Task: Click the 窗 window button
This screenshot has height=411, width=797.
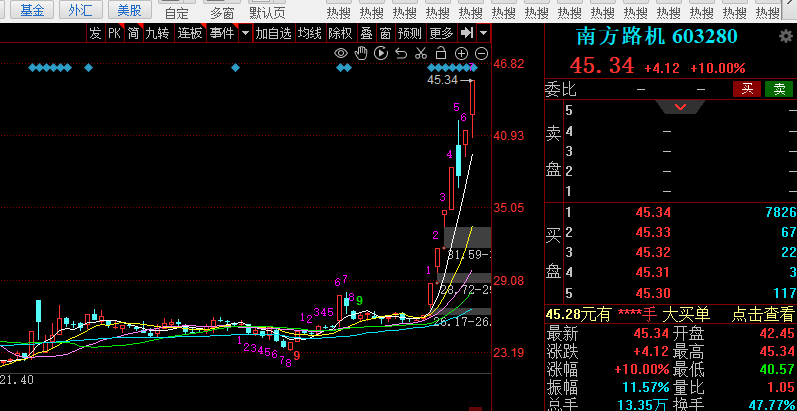Action: point(385,34)
